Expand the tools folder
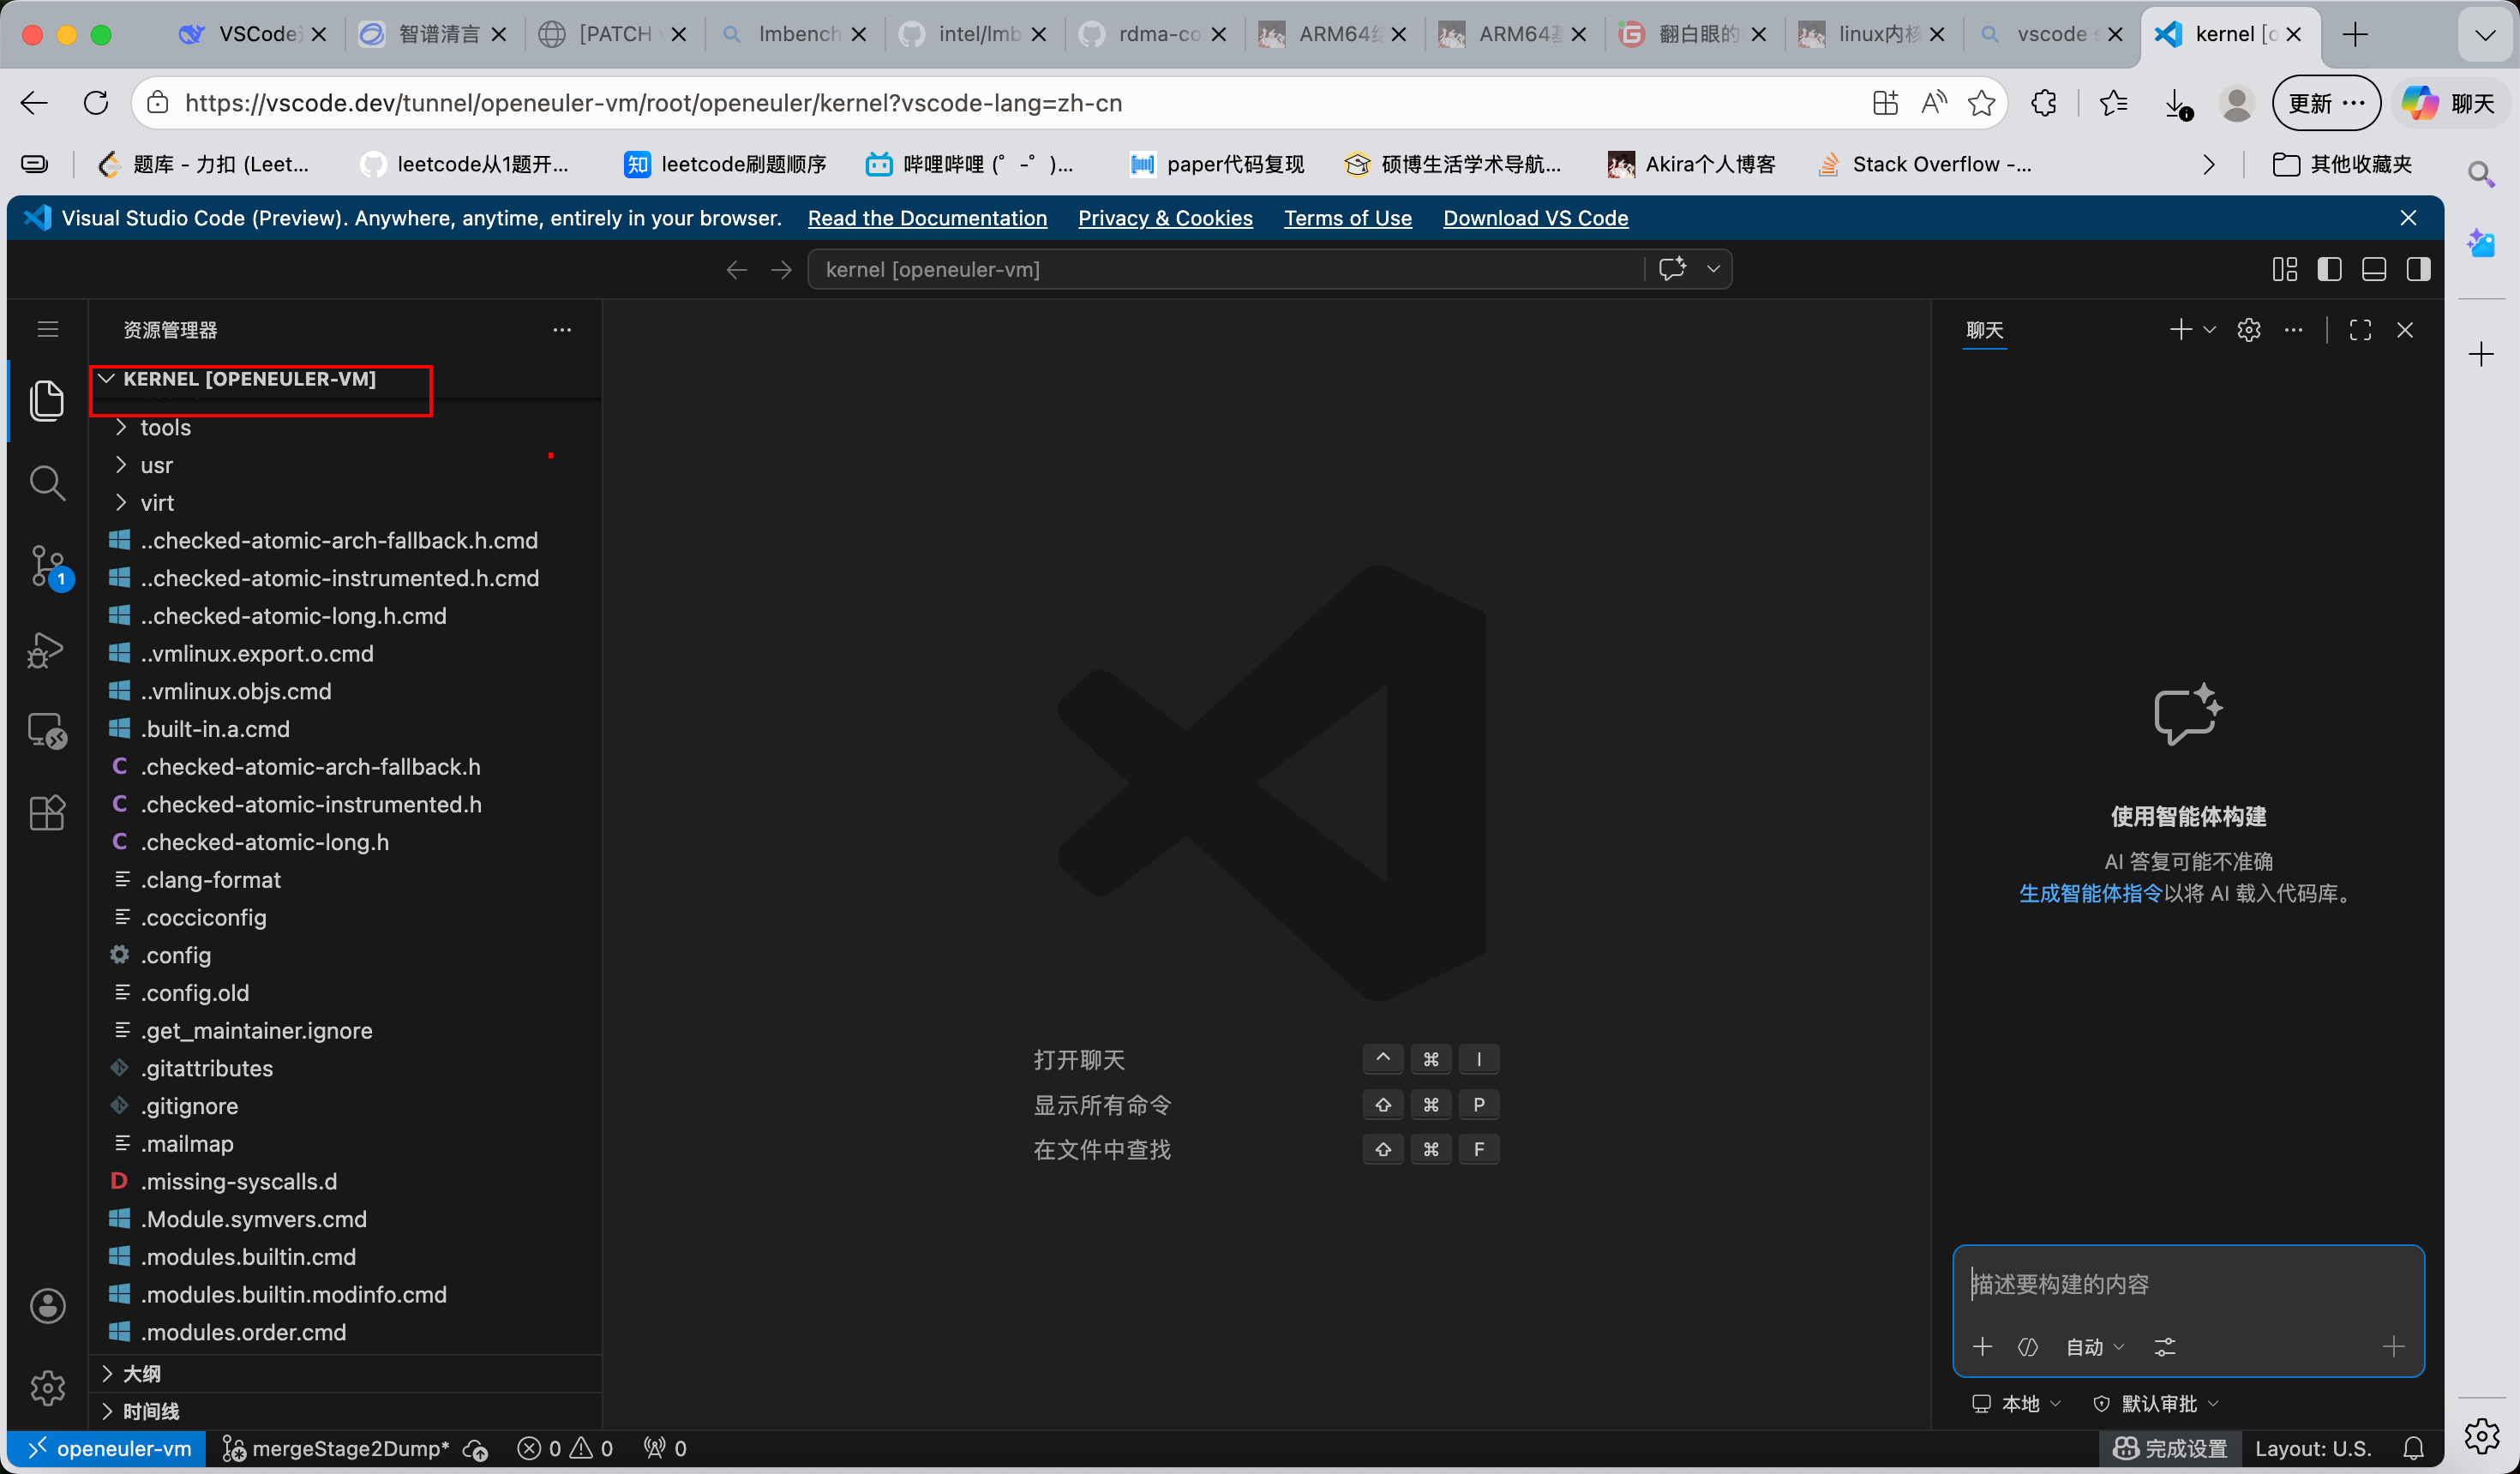This screenshot has width=2520, height=1474. (x=166, y=427)
